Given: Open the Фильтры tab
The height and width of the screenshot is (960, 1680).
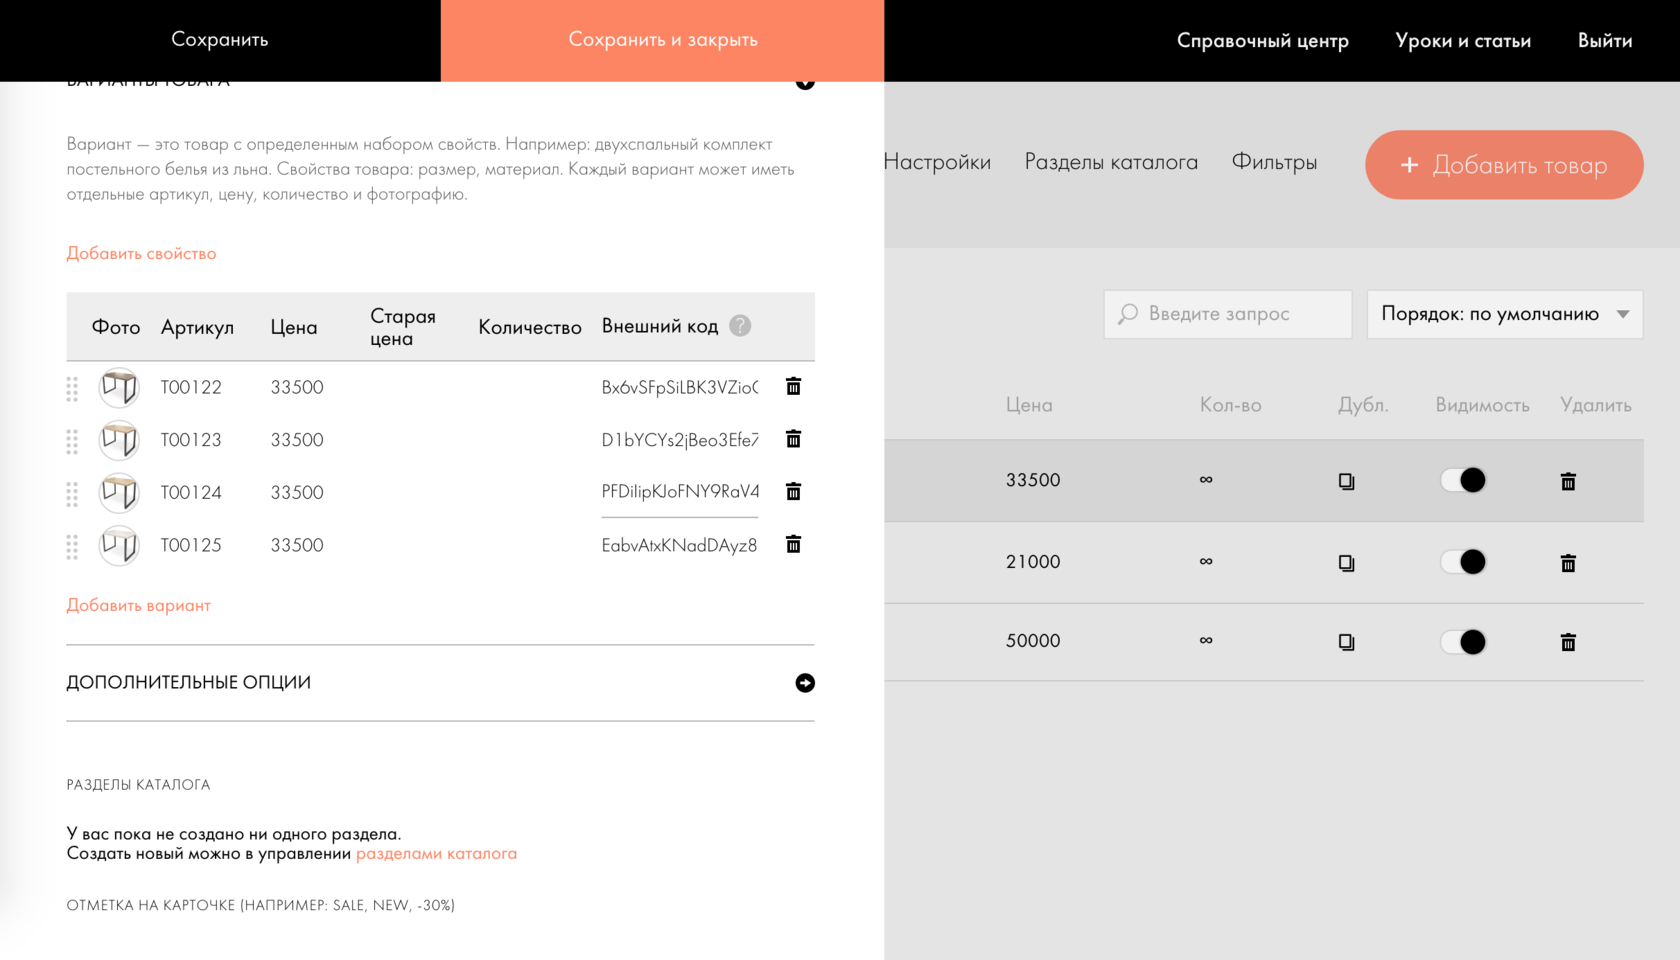Looking at the screenshot, I should click(1274, 162).
